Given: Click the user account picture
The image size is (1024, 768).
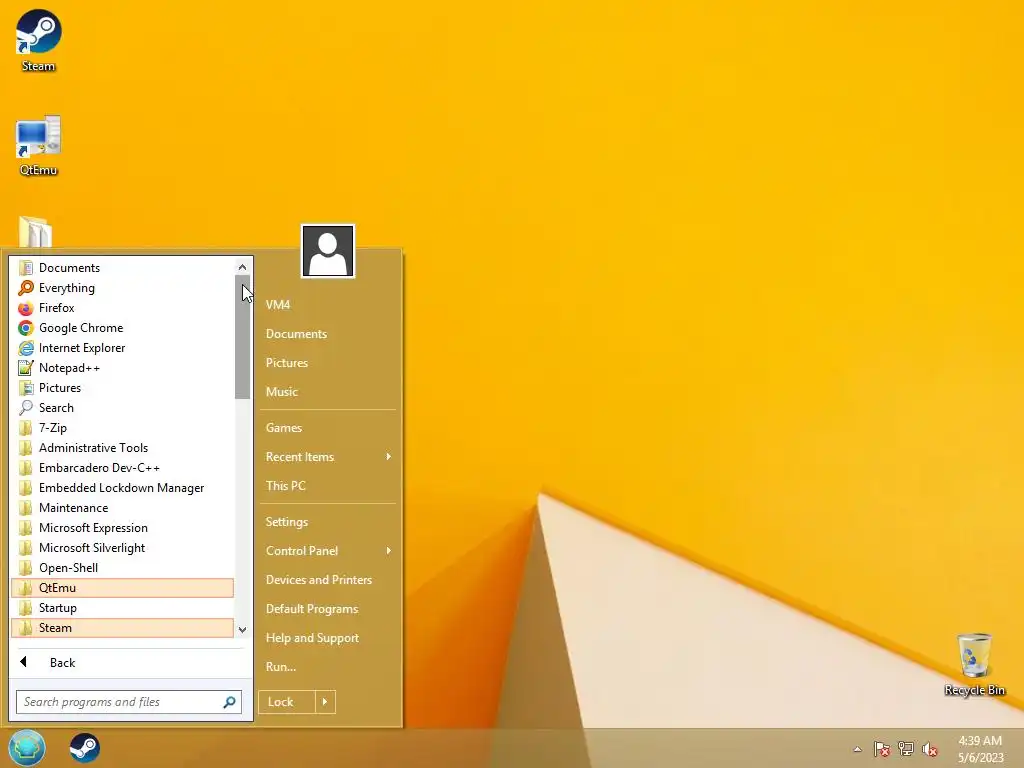Looking at the screenshot, I should click(328, 251).
